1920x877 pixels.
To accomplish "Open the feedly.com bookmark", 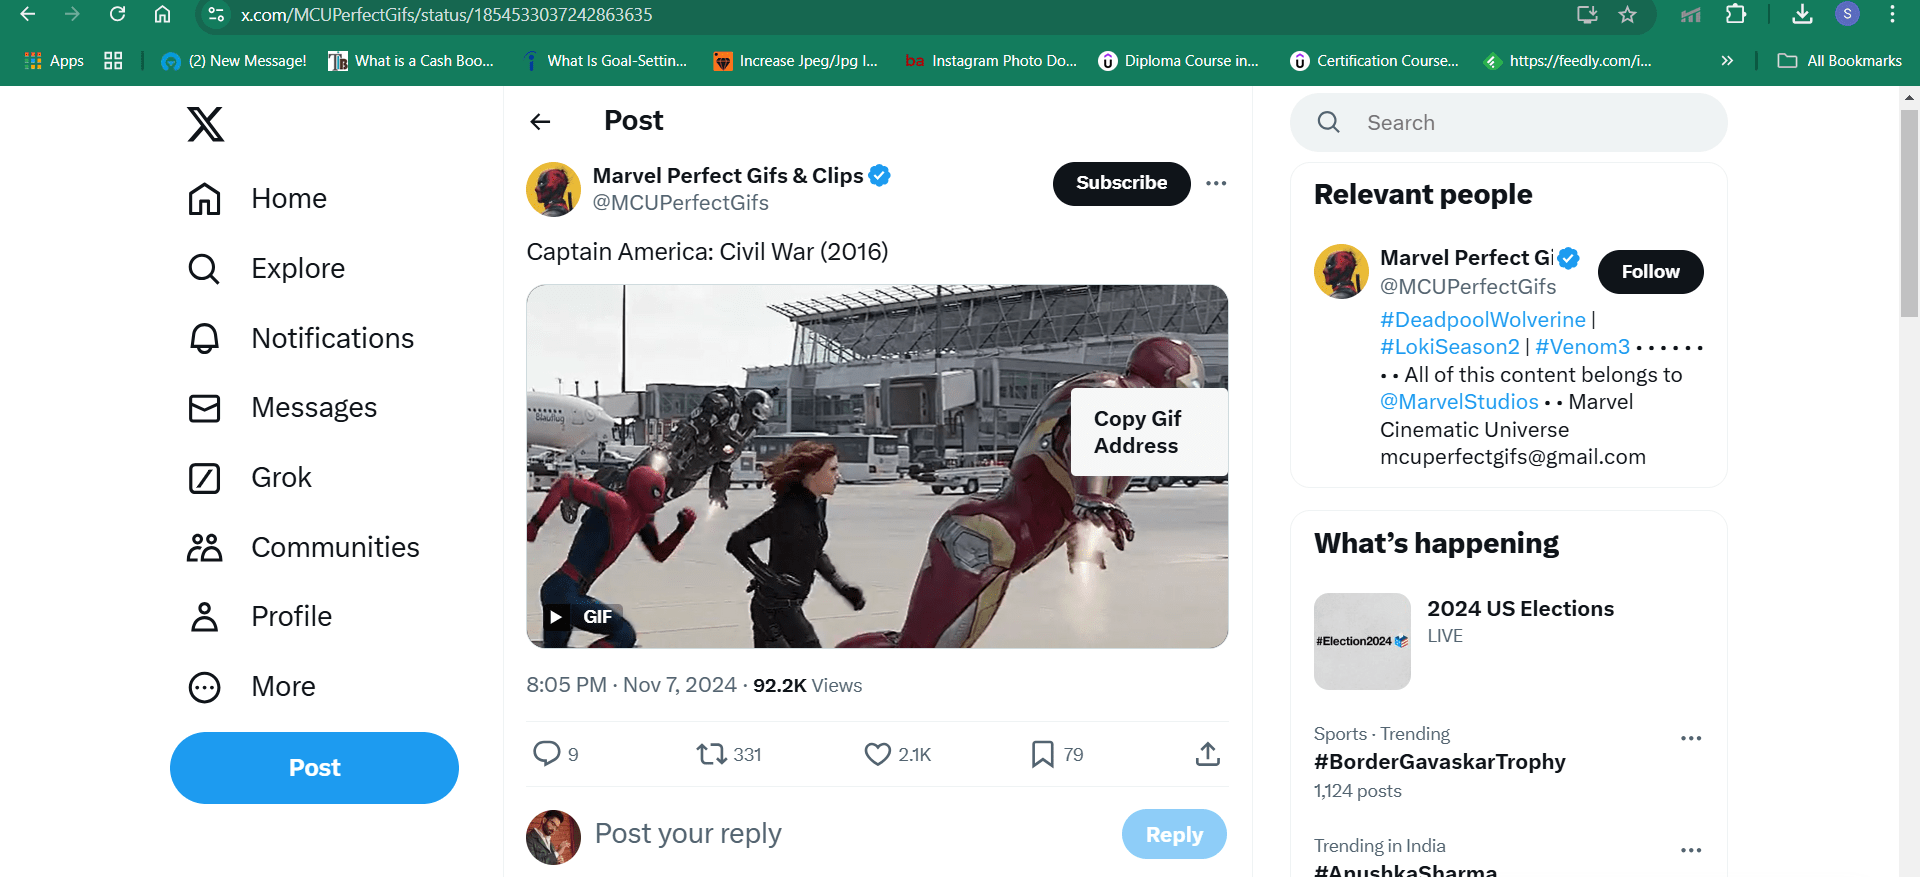I will 1567,61.
